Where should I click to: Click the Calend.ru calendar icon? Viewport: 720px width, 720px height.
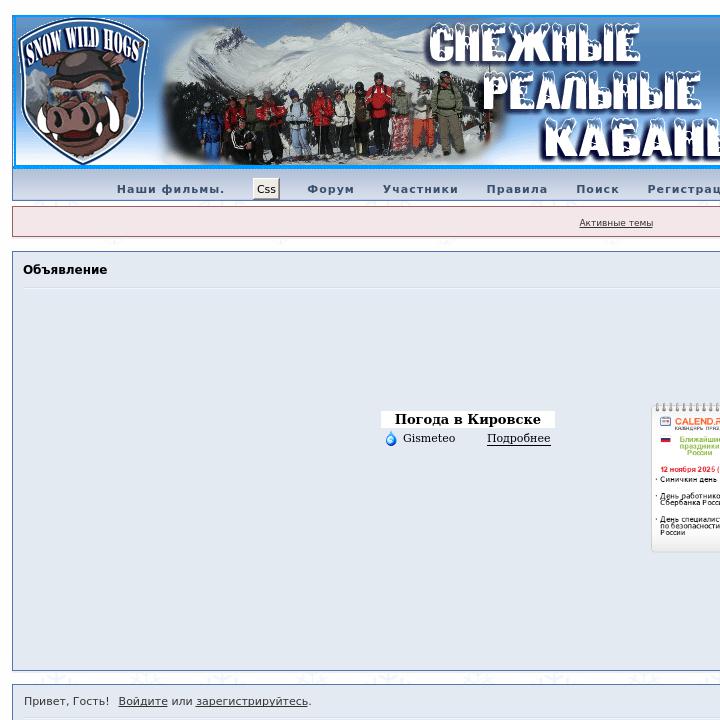[x=665, y=422]
